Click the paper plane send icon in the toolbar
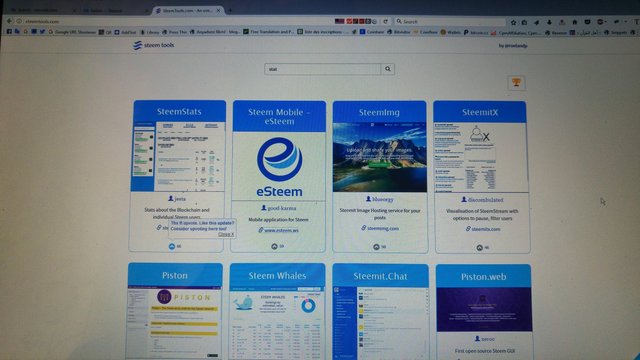Screen dimensions: 640x360 [536, 22]
